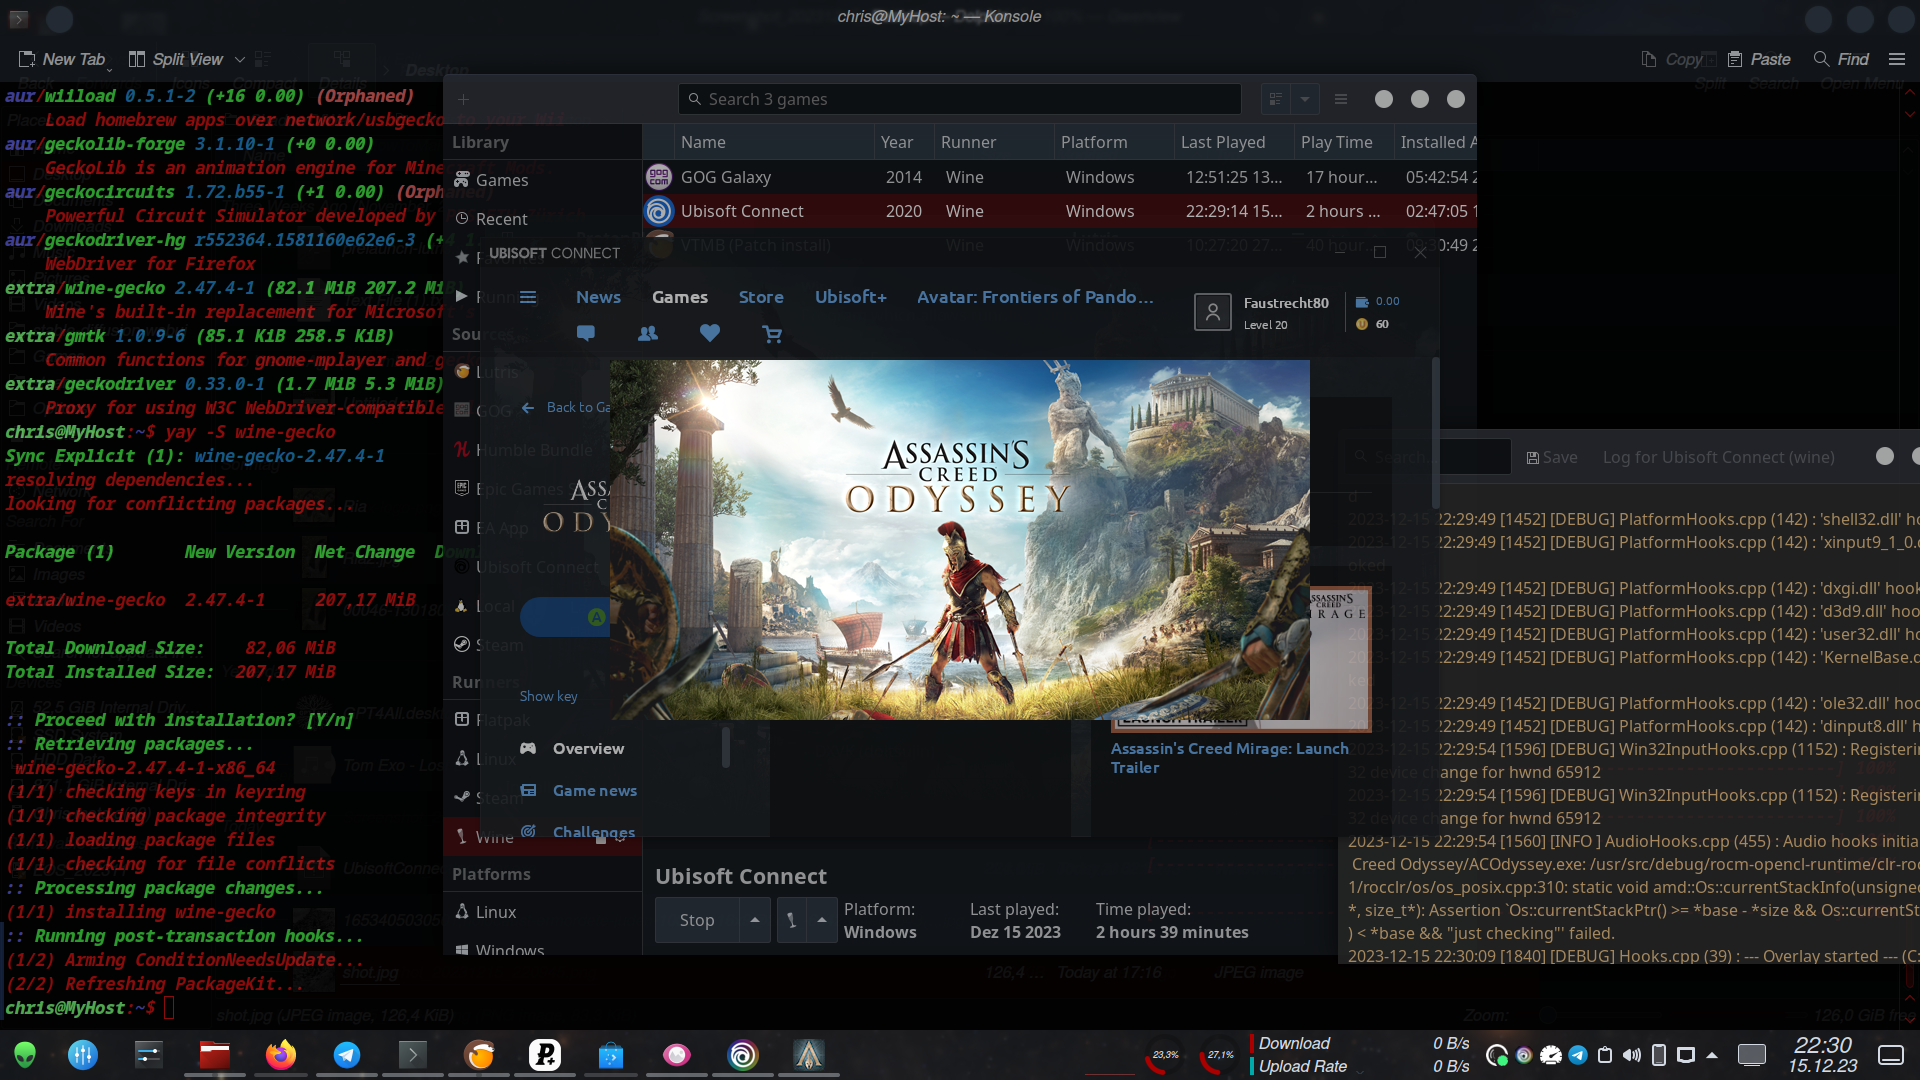Expand hidden system tray icons arrow
Viewport: 1920px width, 1080px height.
click(x=1712, y=1055)
